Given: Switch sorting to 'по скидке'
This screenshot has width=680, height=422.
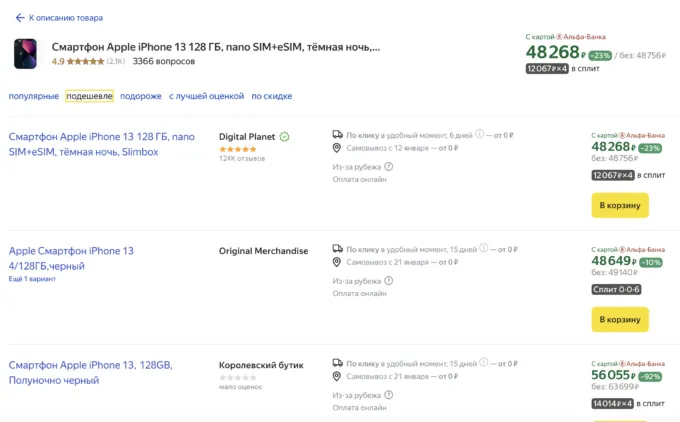Looking at the screenshot, I should pyautogui.click(x=271, y=96).
